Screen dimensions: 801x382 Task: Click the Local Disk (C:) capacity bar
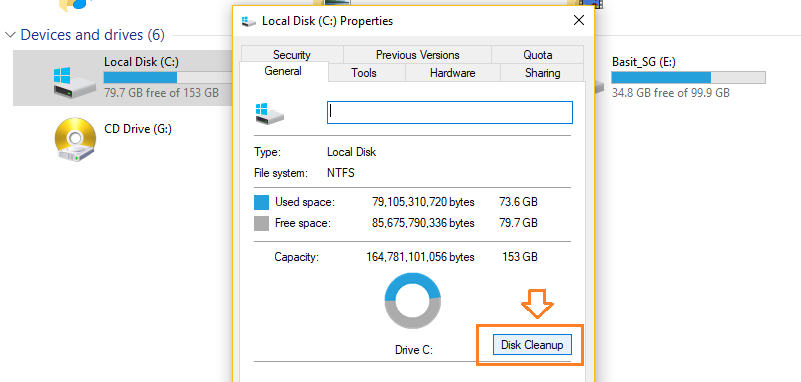[x=168, y=78]
